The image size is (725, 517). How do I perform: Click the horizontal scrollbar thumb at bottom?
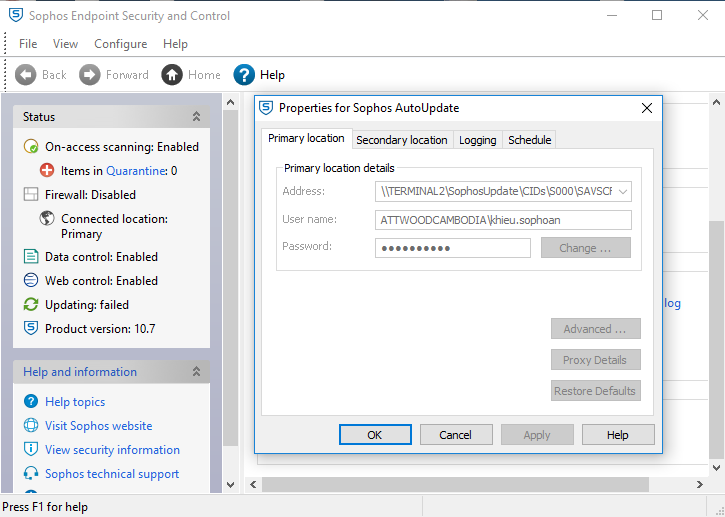455,484
